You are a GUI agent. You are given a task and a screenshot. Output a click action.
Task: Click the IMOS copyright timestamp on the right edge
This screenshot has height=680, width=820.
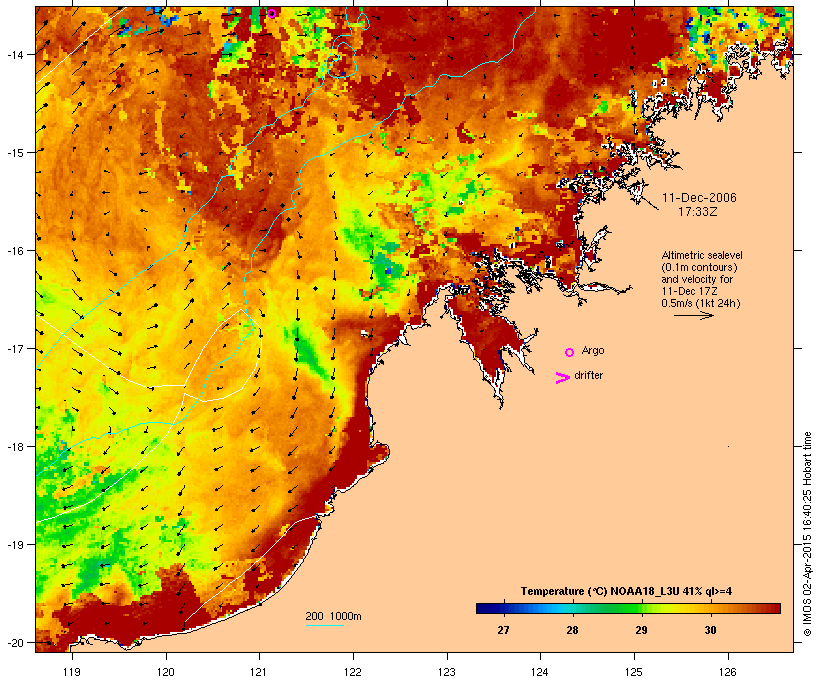pyautogui.click(x=807, y=534)
